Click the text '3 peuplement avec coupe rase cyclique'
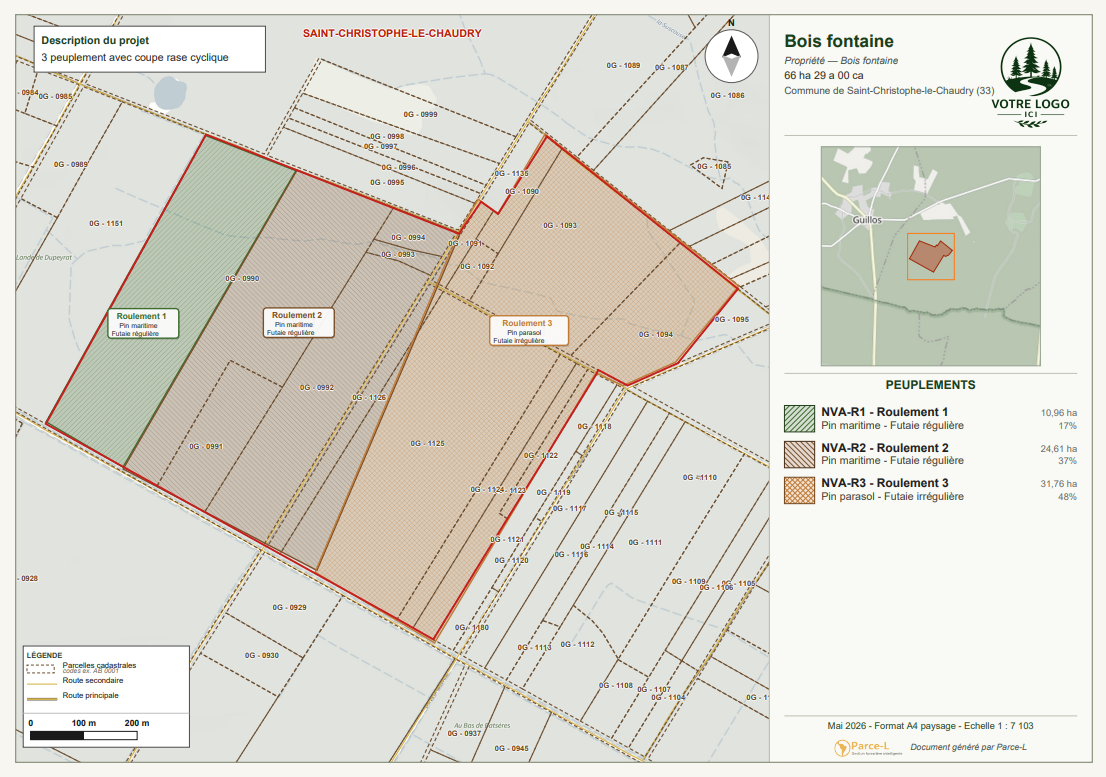This screenshot has height=777, width=1106. point(135,57)
